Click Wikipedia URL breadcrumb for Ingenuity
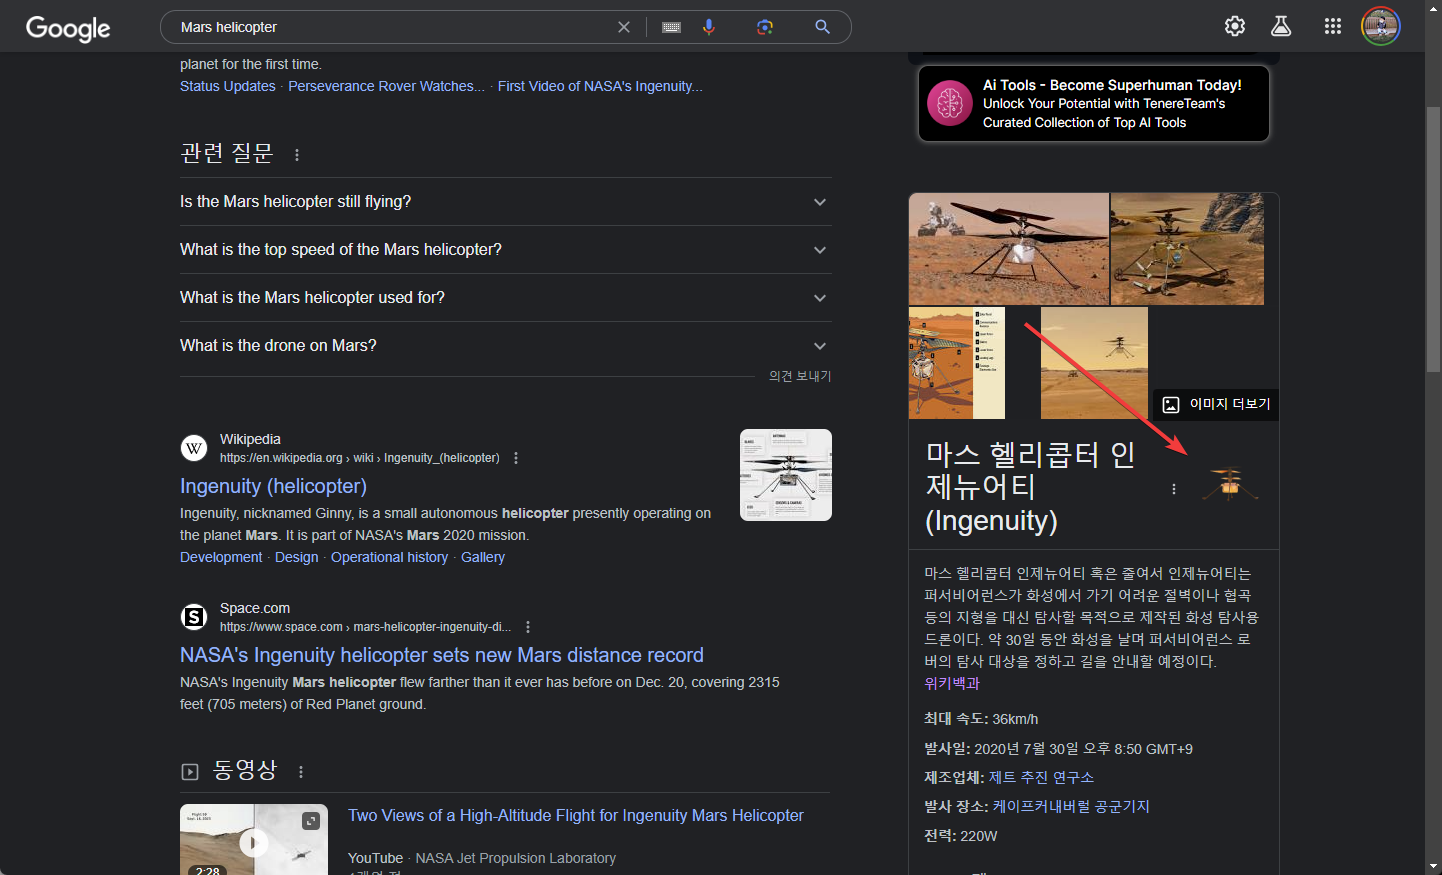 (360, 458)
